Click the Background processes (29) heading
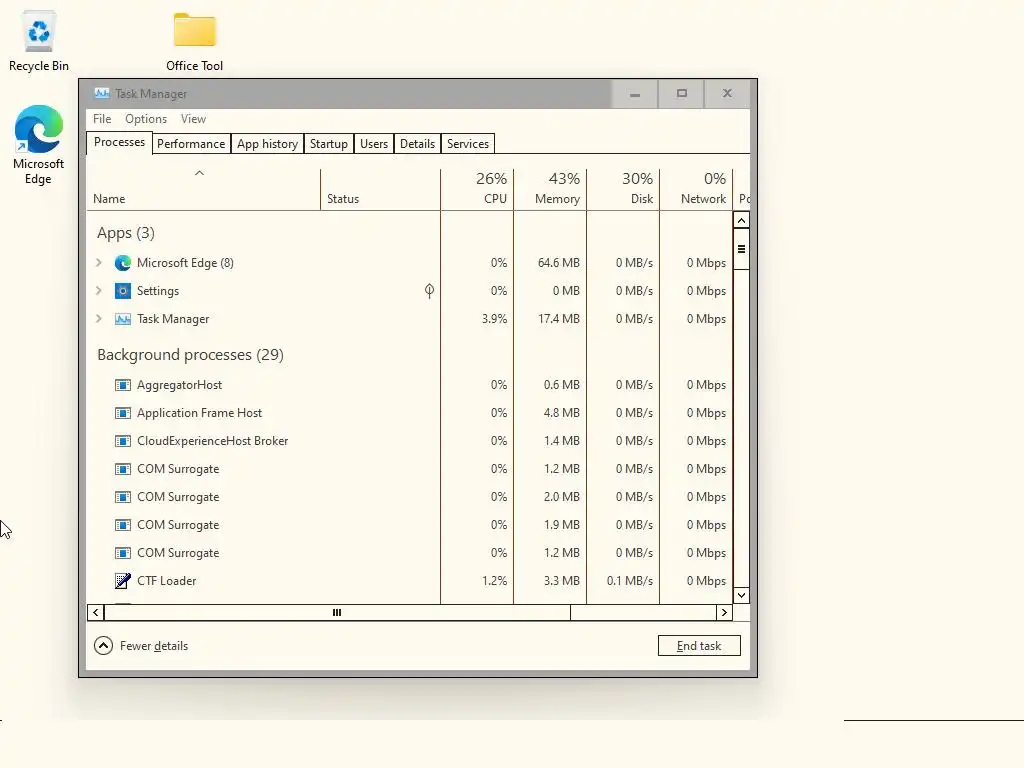 190,355
